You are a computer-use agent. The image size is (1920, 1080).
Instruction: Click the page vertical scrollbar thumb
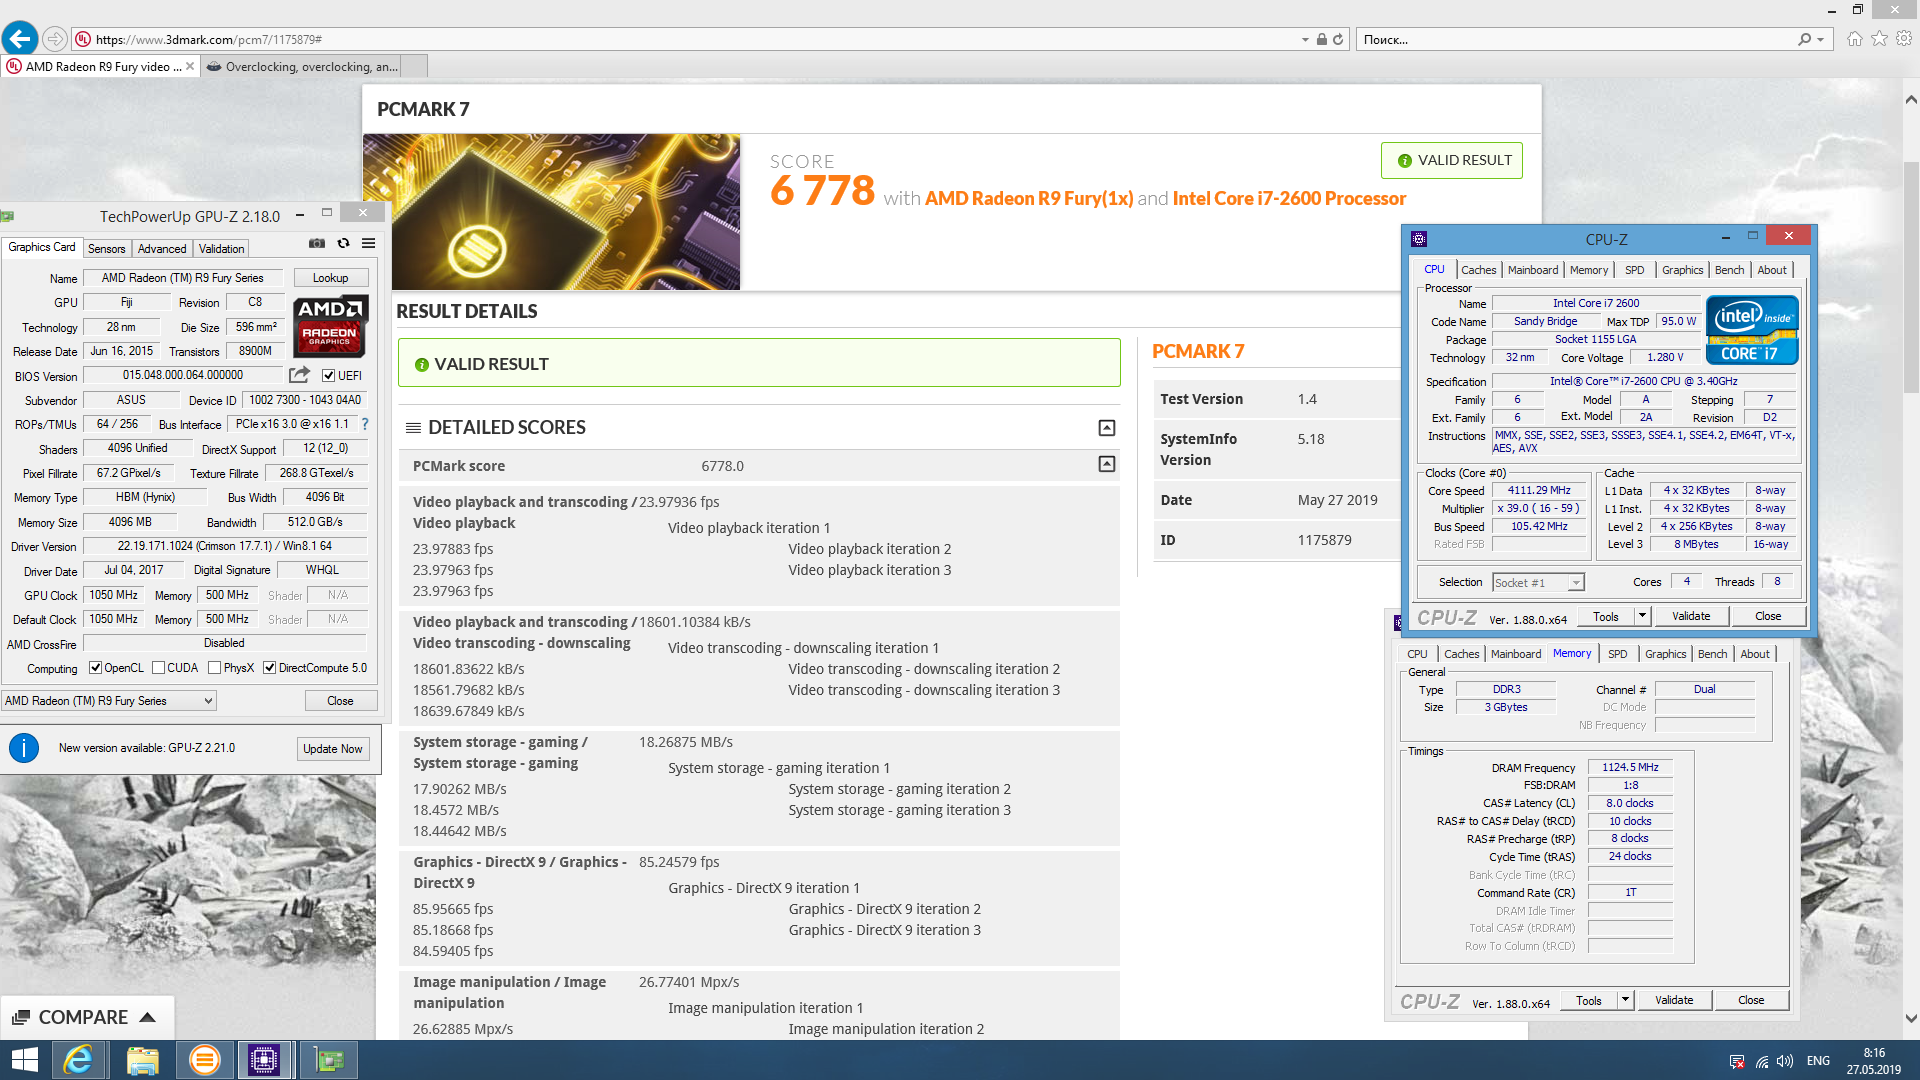point(1910,275)
